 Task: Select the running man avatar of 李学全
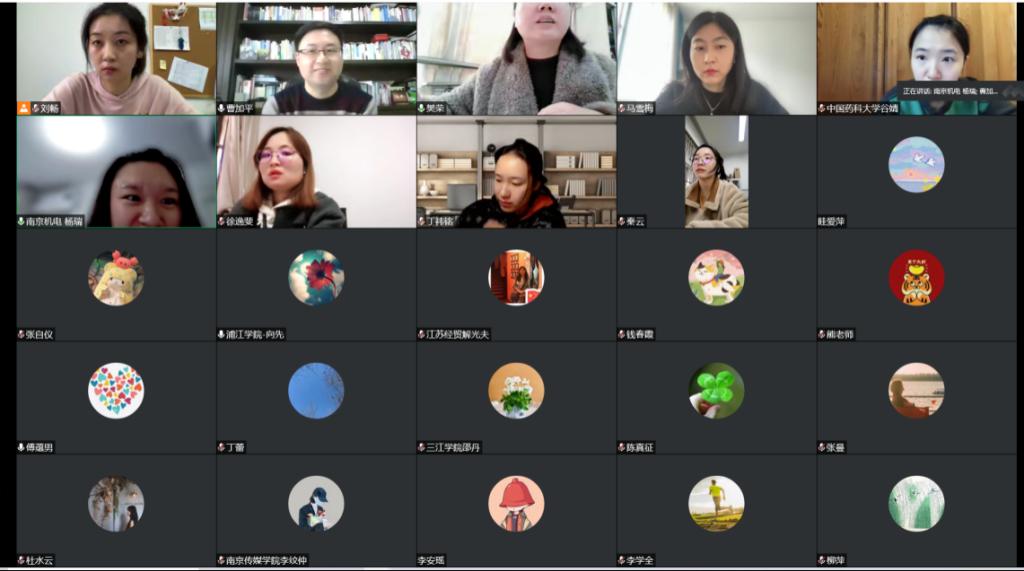click(716, 504)
